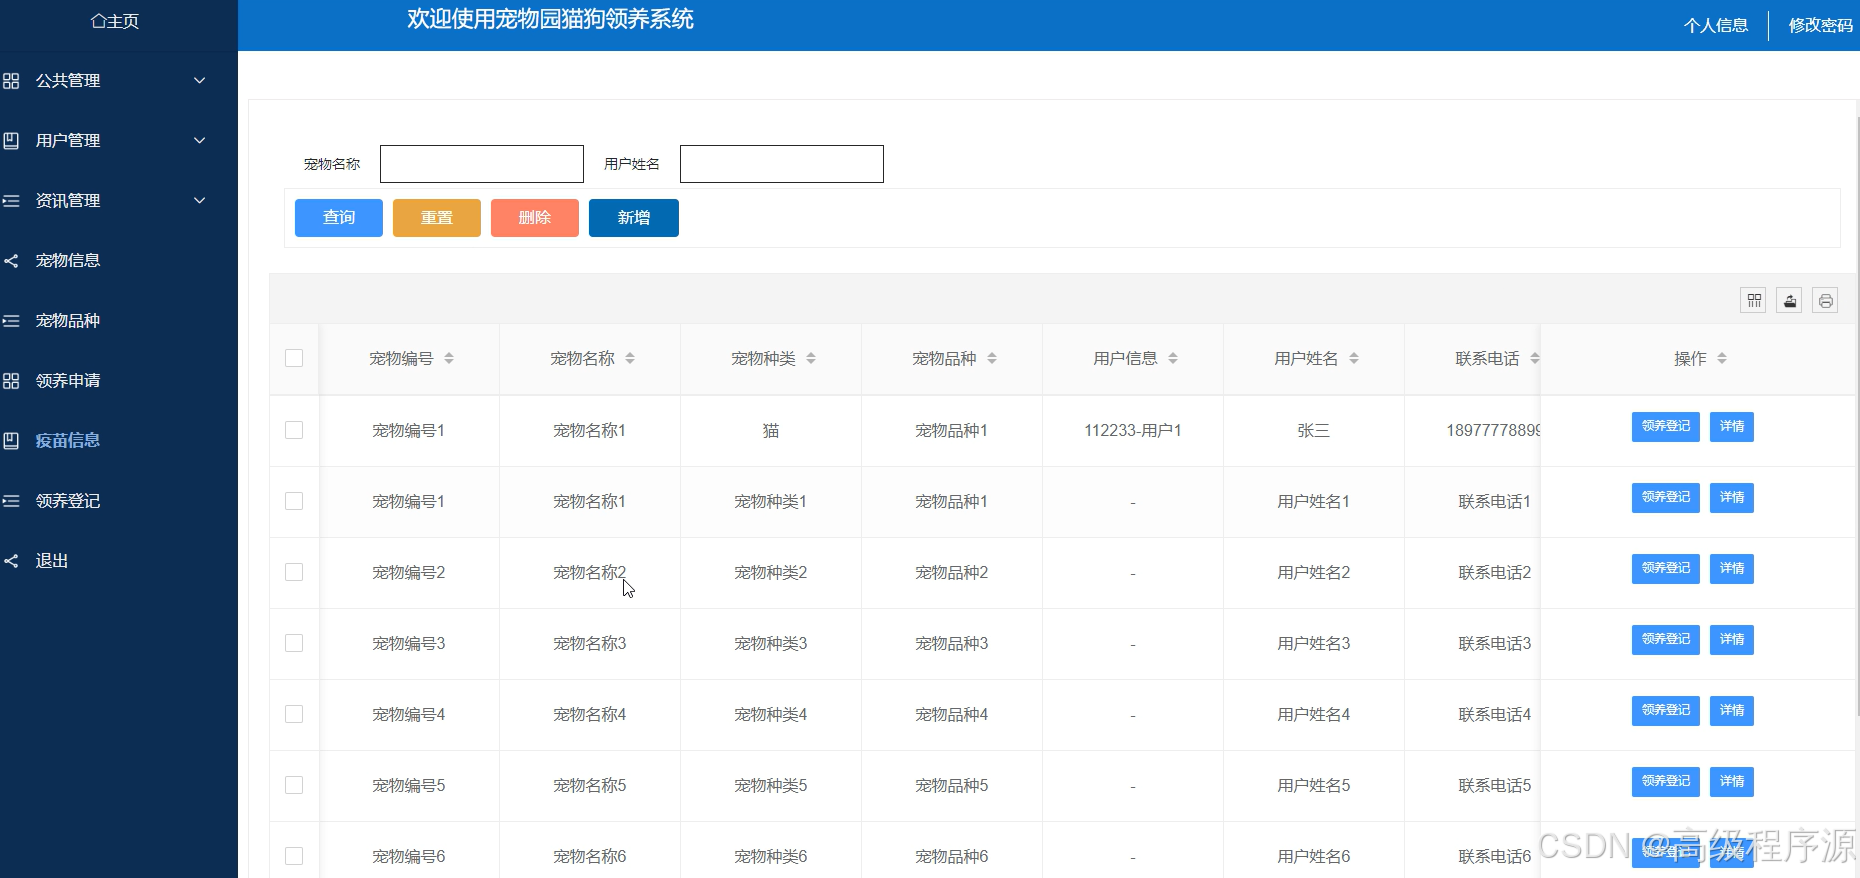Click the 公共管理 grid icon in sidebar
The height and width of the screenshot is (878, 1860).
coord(11,81)
